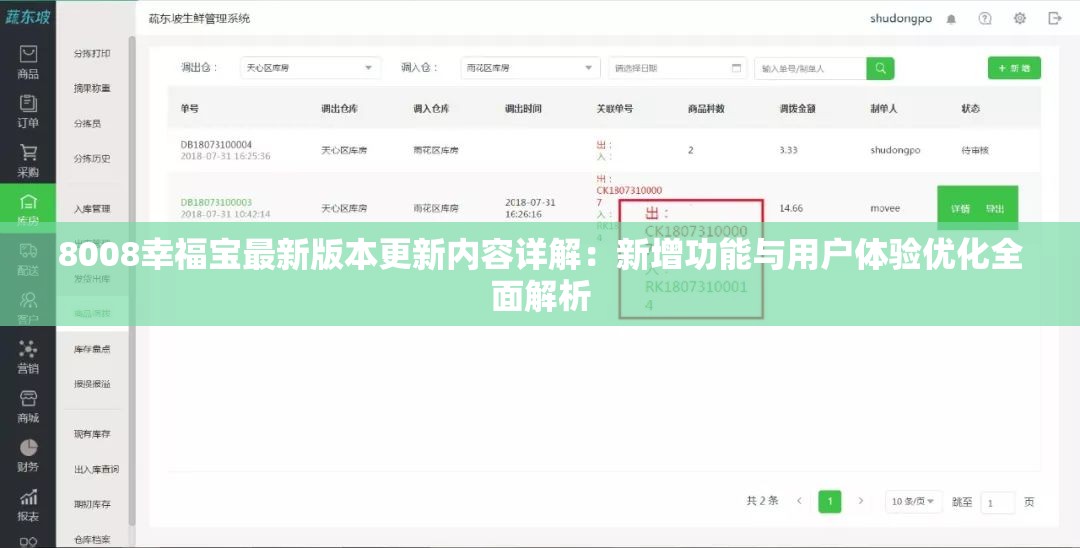Open the 商城 store section

tap(28, 406)
